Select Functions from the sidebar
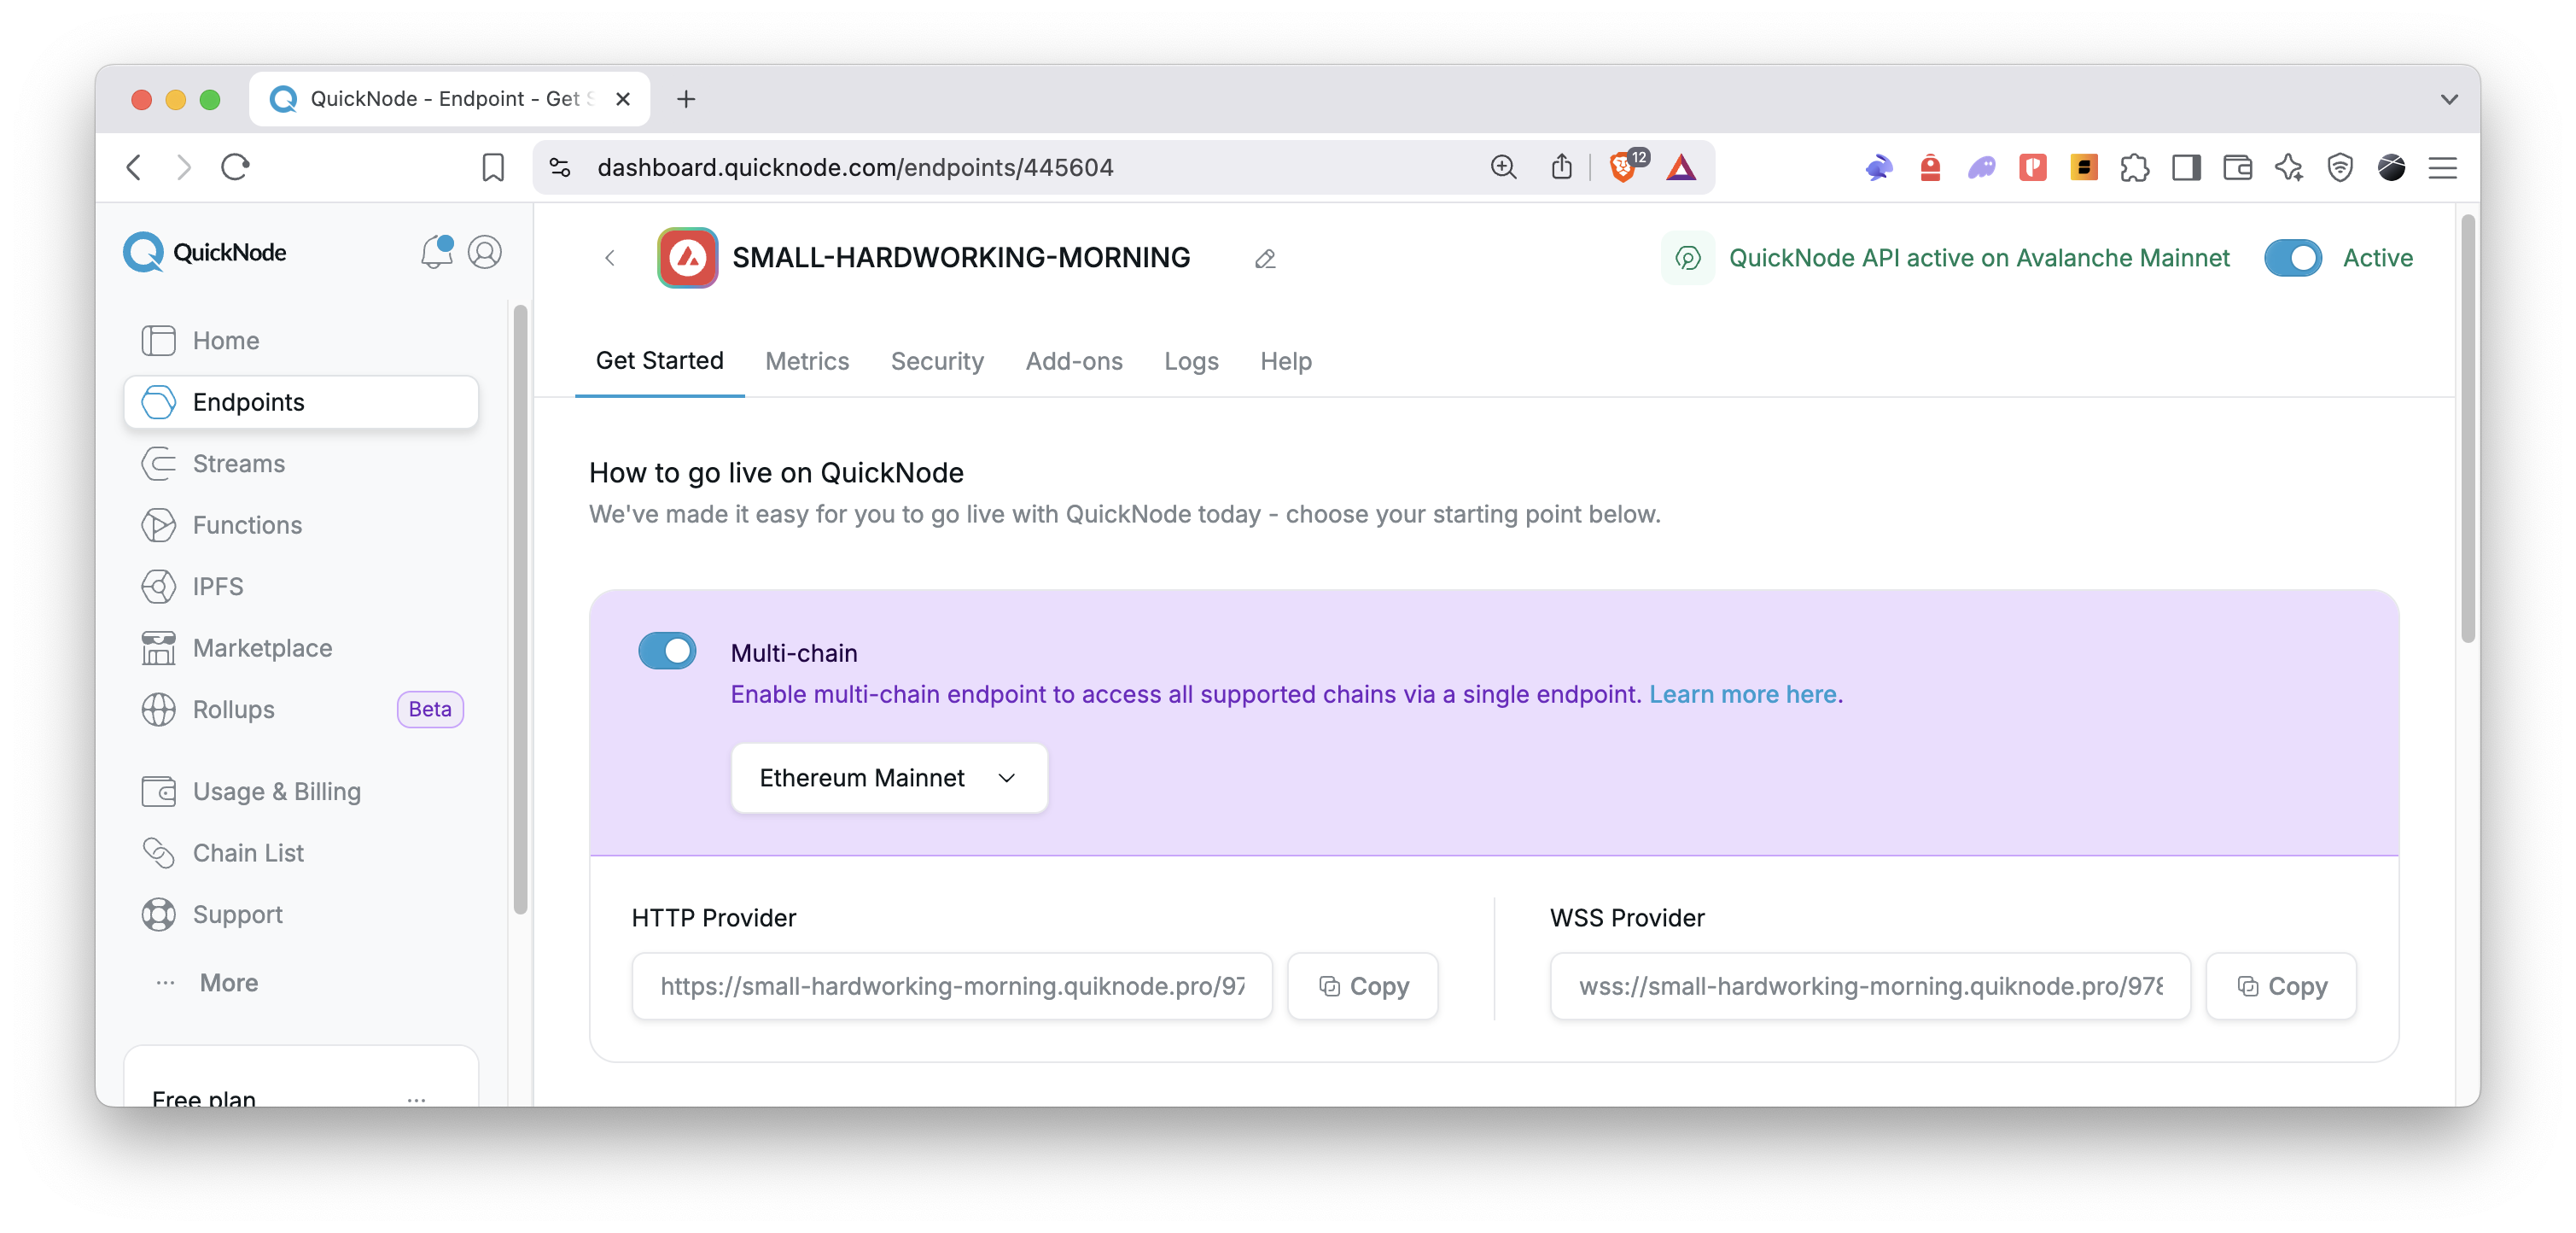Screen dimensions: 2576x1233 coord(247,524)
